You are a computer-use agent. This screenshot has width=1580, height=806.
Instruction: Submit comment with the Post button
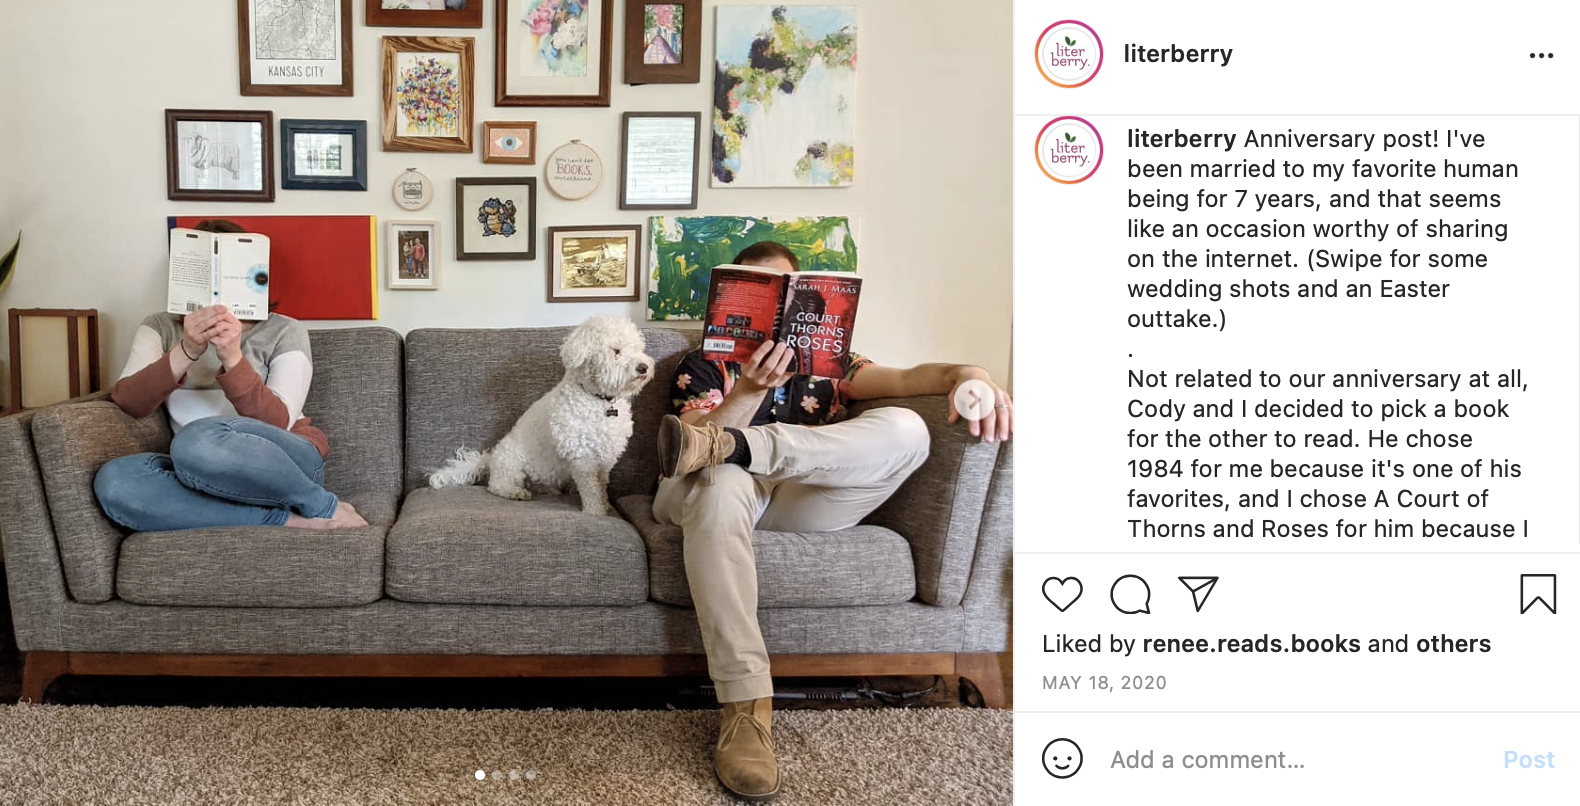(1529, 760)
